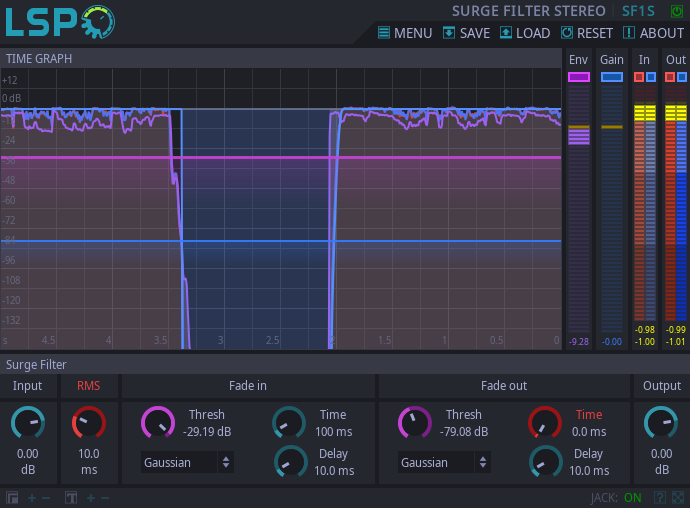Click the LOAD upload-arrow icon
Viewport: 690px width, 508px height.
coord(506,33)
